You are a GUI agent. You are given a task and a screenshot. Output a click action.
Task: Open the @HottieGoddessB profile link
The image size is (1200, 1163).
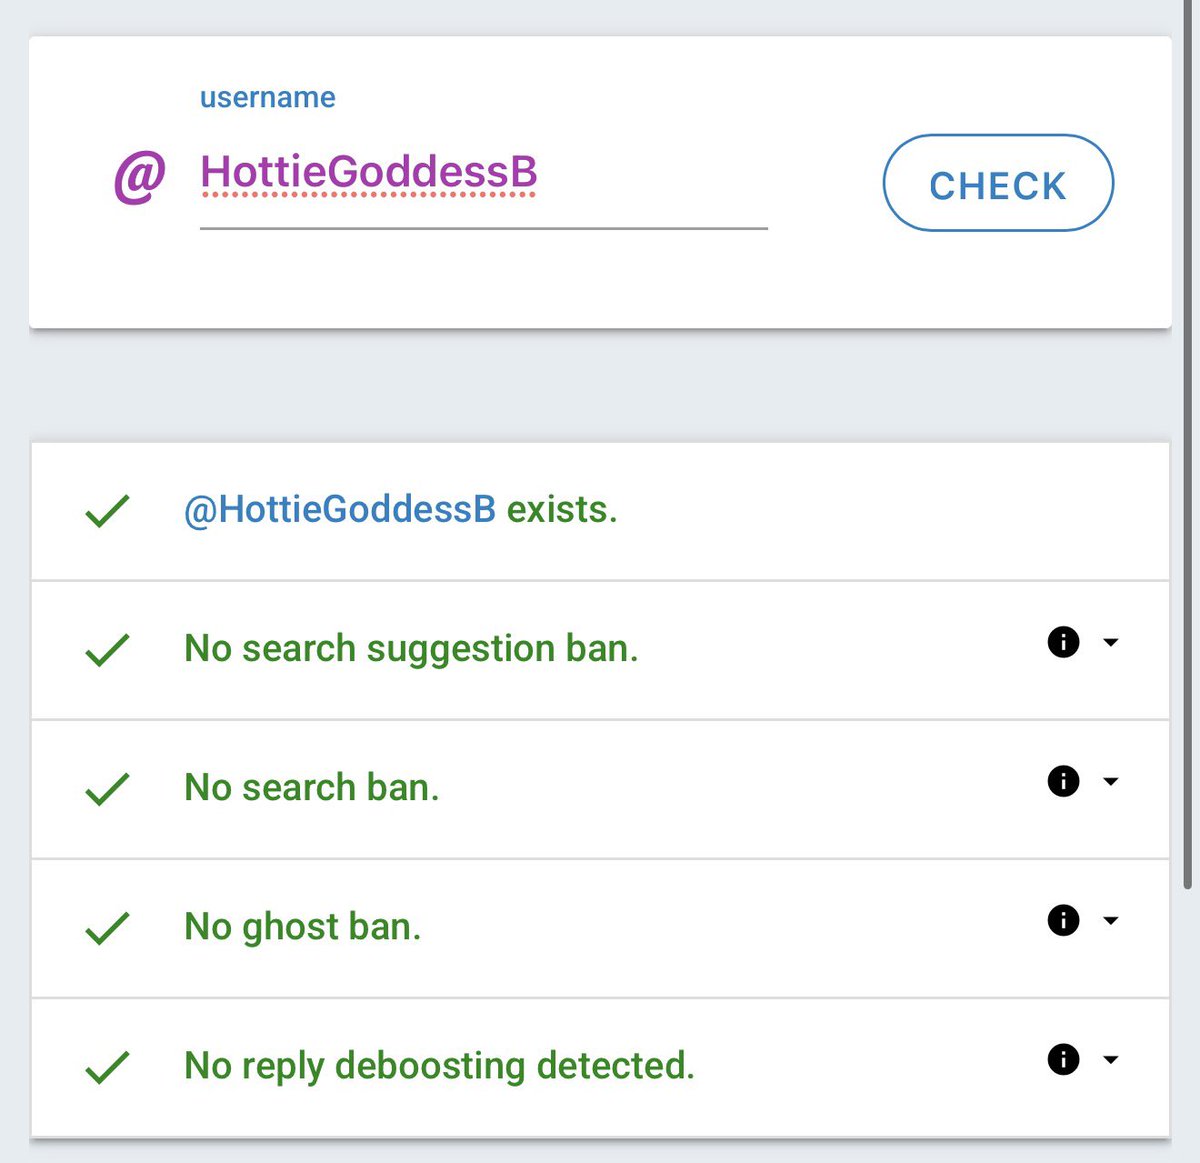340,509
